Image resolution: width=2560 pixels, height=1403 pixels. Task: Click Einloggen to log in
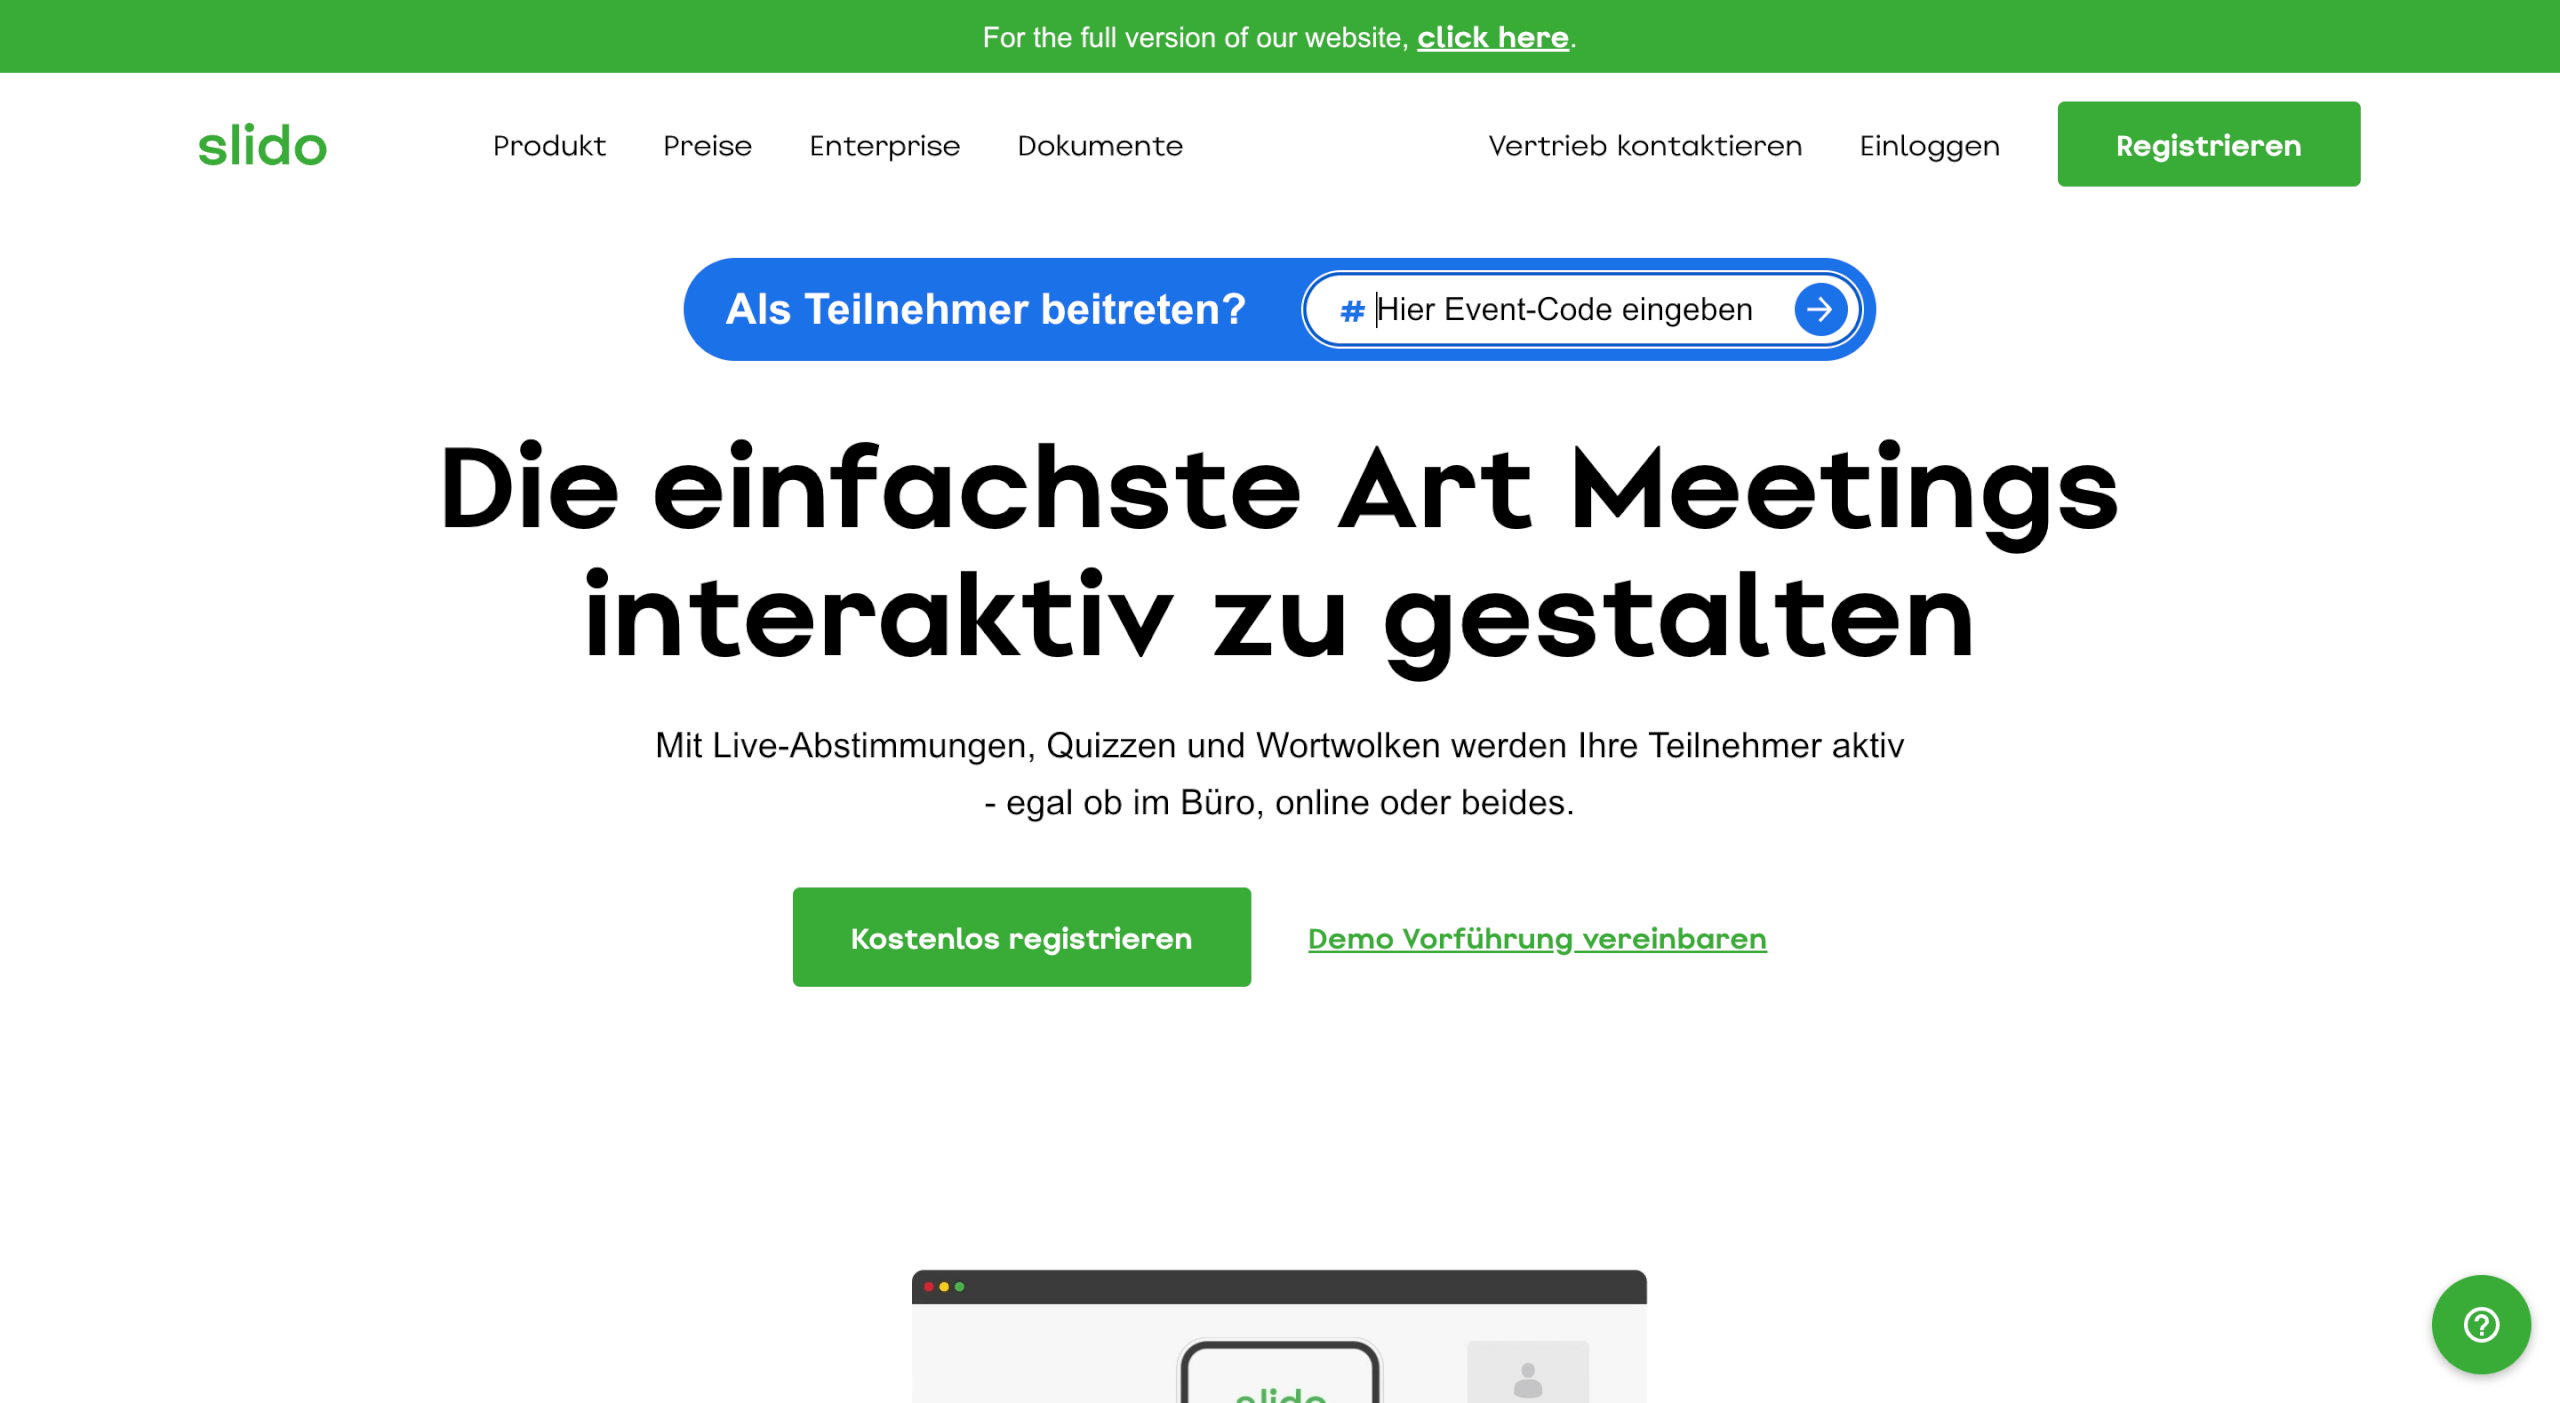1929,146
